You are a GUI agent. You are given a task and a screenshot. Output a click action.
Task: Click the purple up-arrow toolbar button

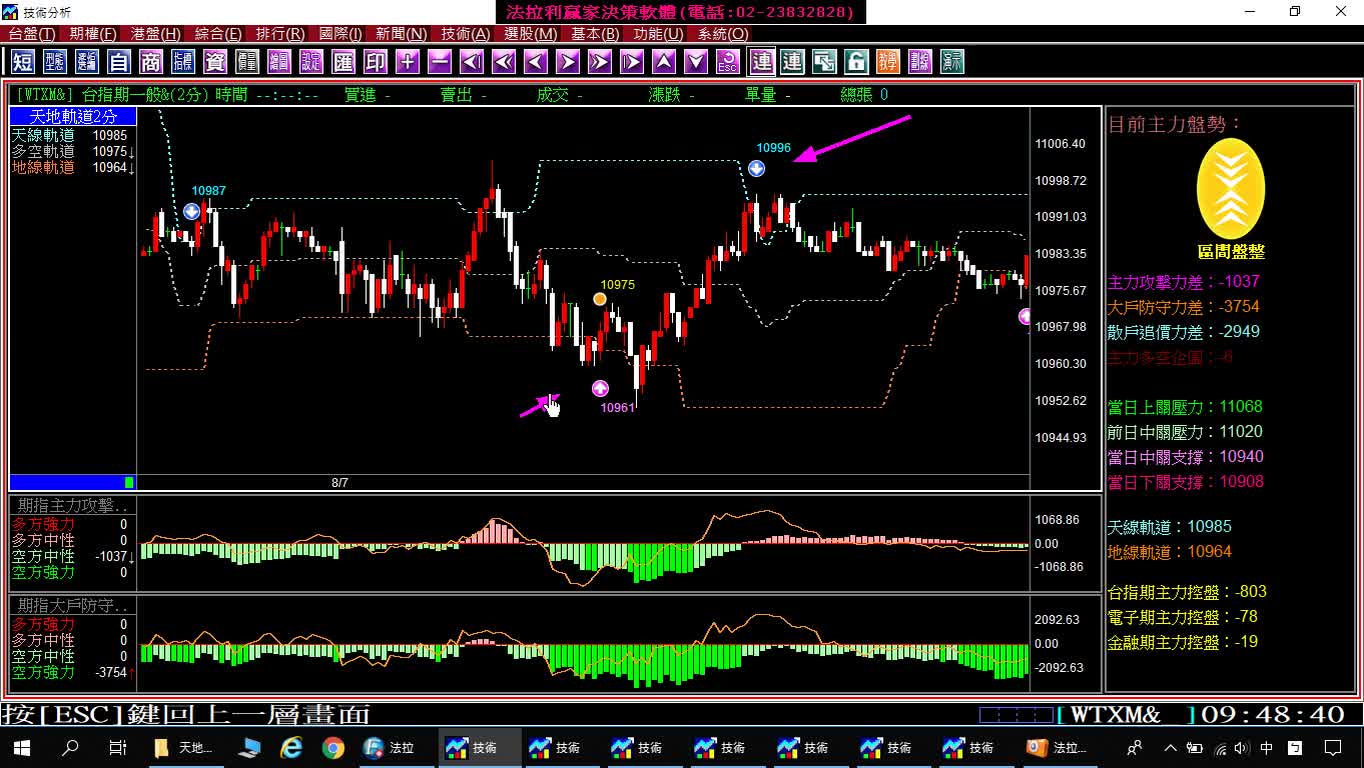point(664,62)
